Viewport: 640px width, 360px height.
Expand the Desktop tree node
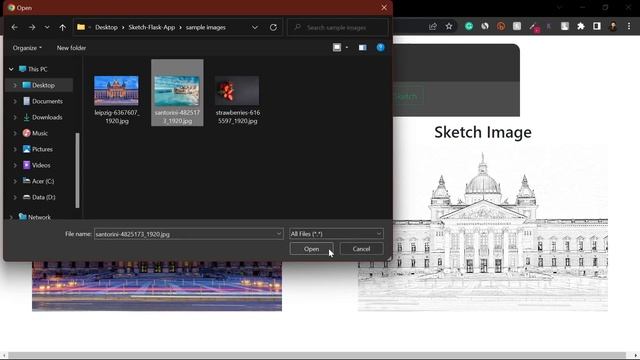15,85
